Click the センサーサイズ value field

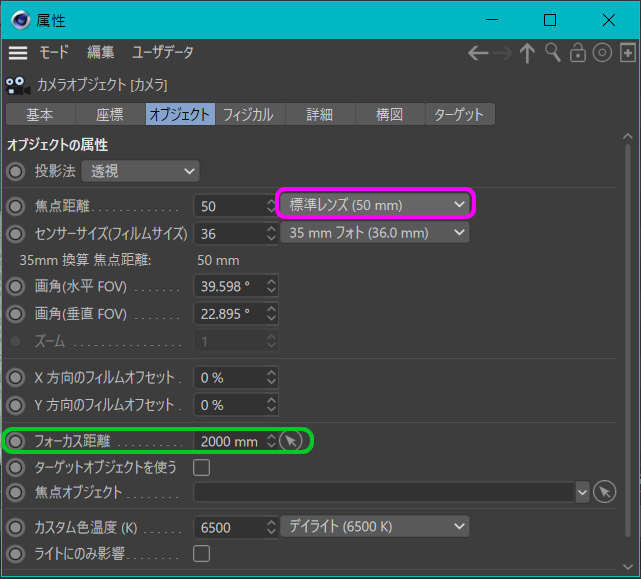[x=229, y=233]
